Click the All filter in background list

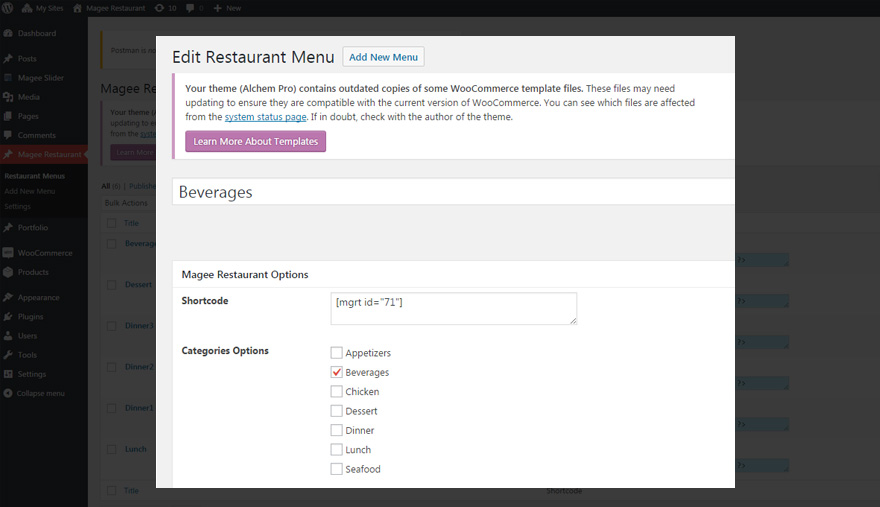(106, 186)
